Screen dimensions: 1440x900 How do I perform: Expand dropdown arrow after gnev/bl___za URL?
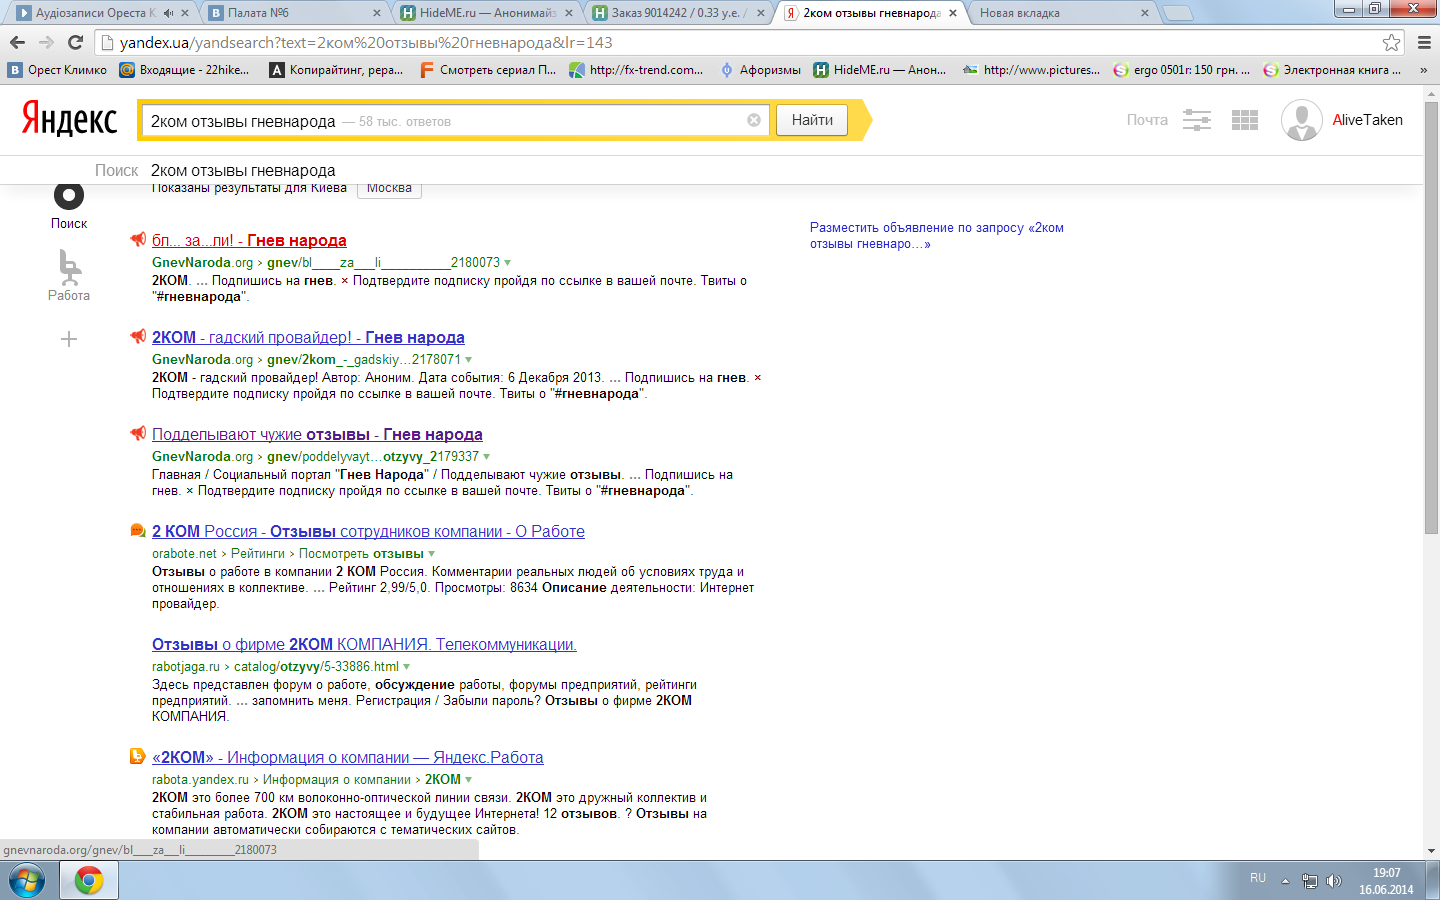click(x=508, y=263)
